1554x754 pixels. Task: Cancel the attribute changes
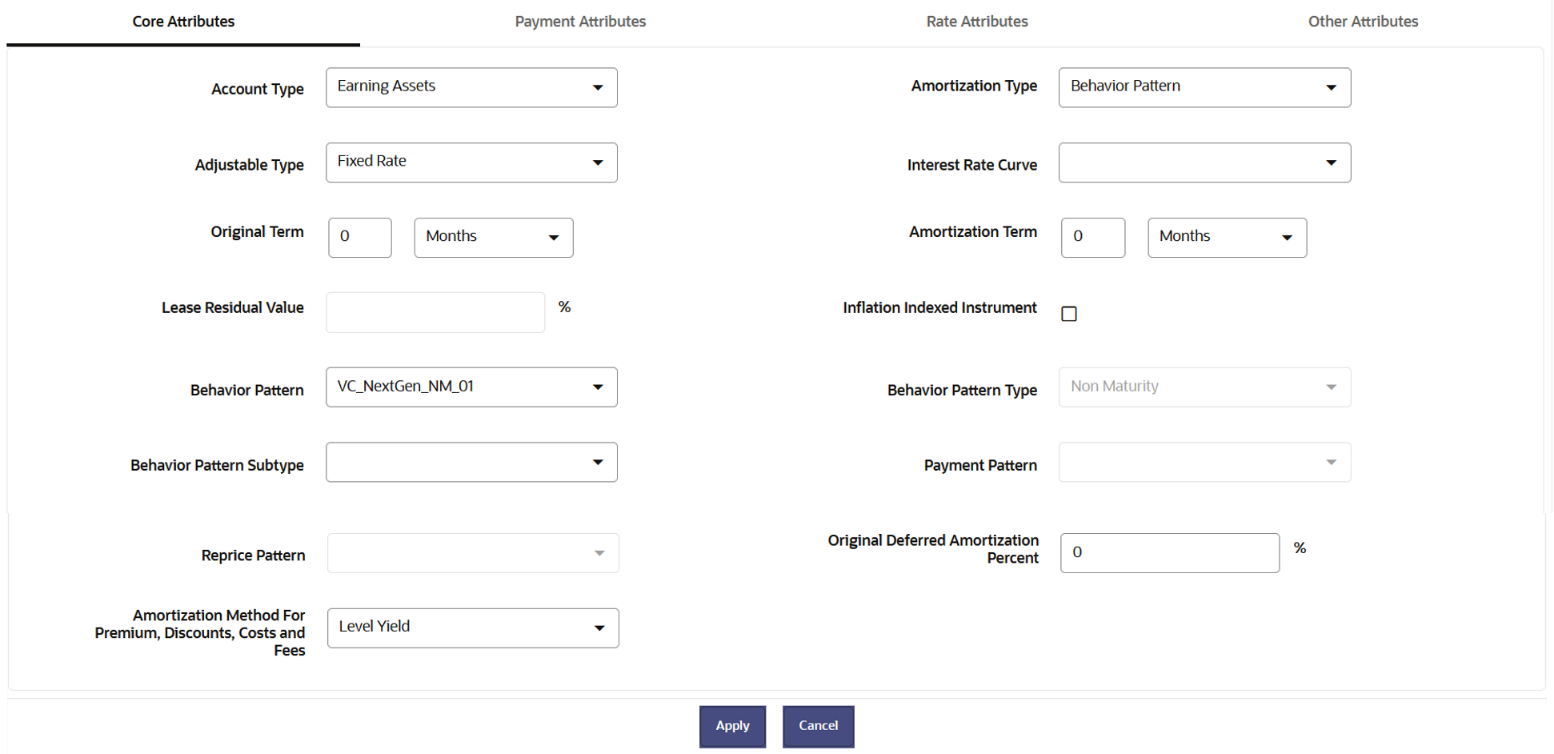coord(818,726)
